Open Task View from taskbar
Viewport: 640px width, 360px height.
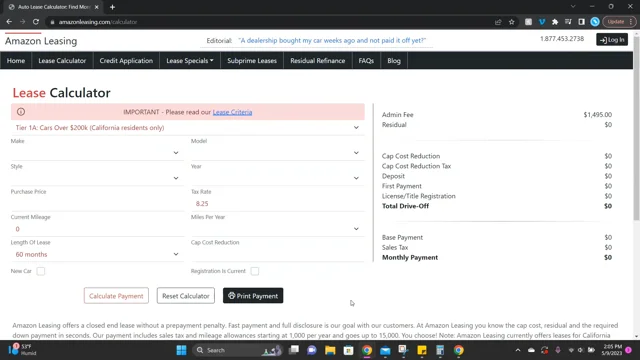coord(293,350)
